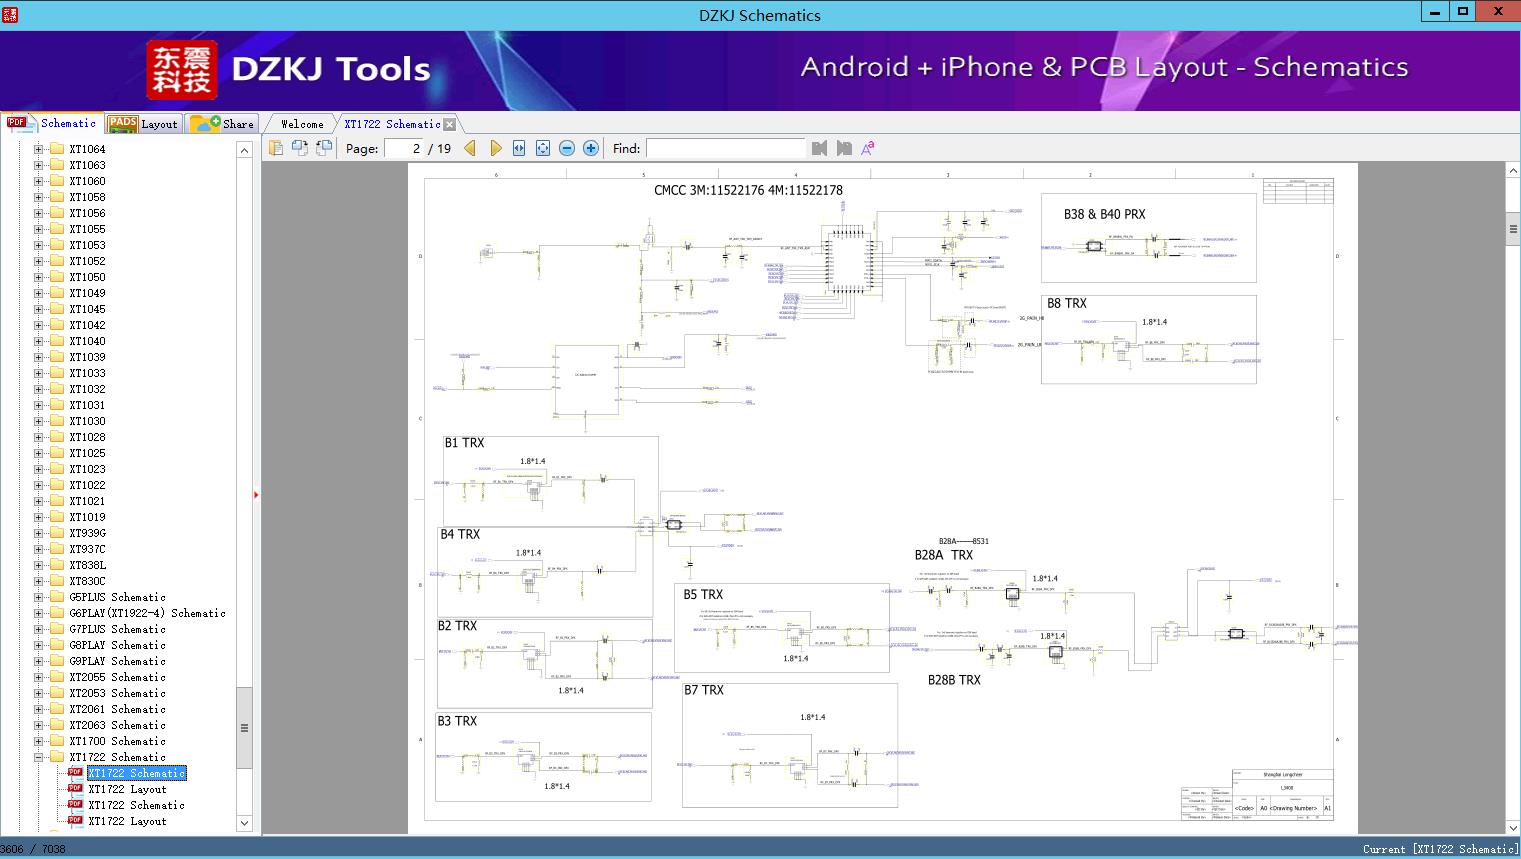The height and width of the screenshot is (859, 1521).
Task: Click the Find text input field
Action: [725, 148]
